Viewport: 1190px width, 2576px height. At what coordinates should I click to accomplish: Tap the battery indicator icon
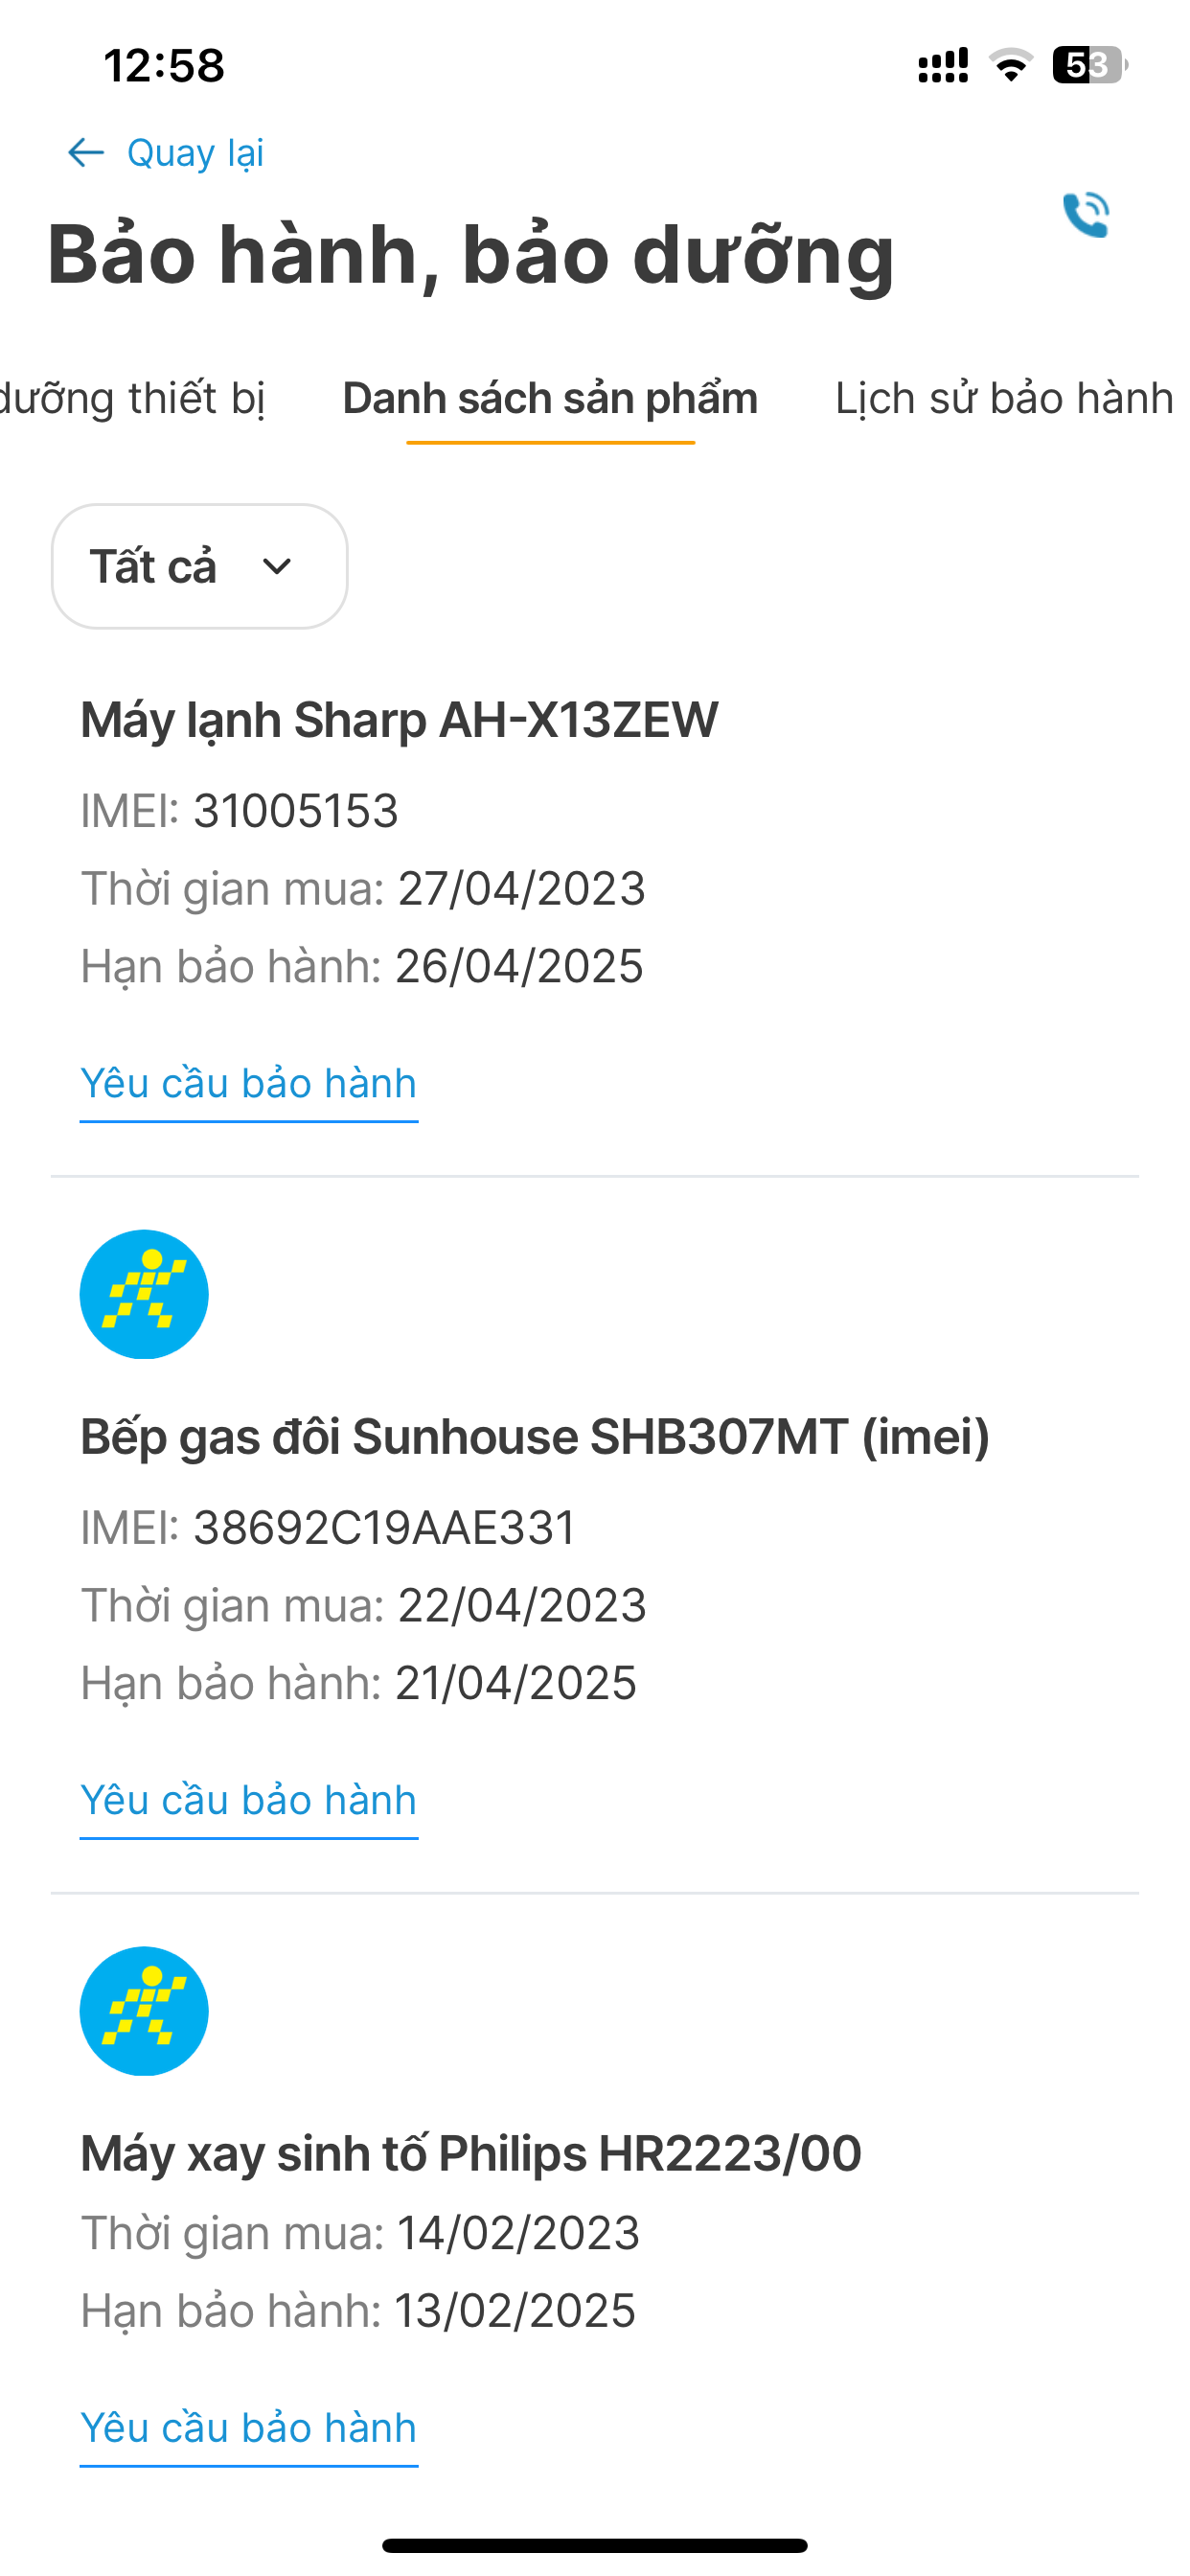point(1089,66)
